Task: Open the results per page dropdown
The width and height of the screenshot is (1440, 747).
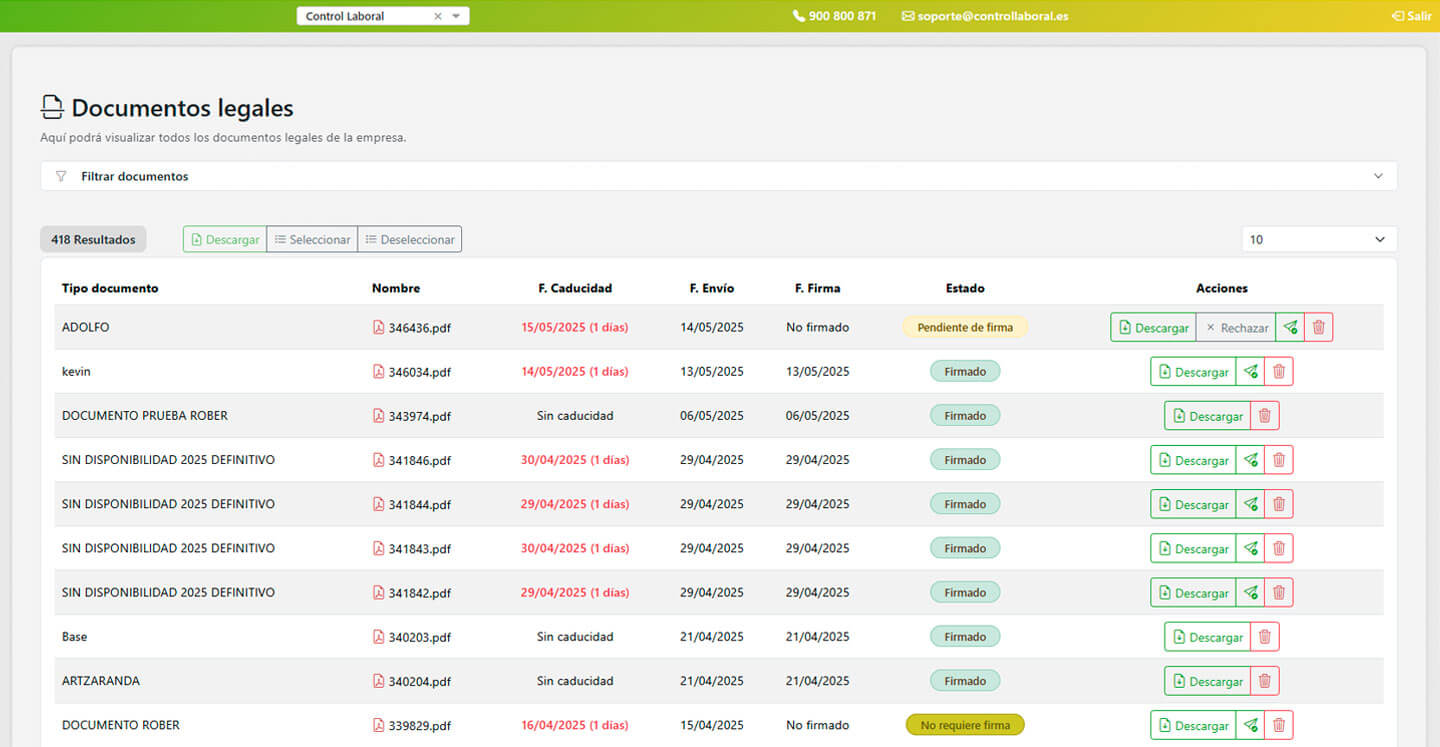Action: coord(1318,240)
